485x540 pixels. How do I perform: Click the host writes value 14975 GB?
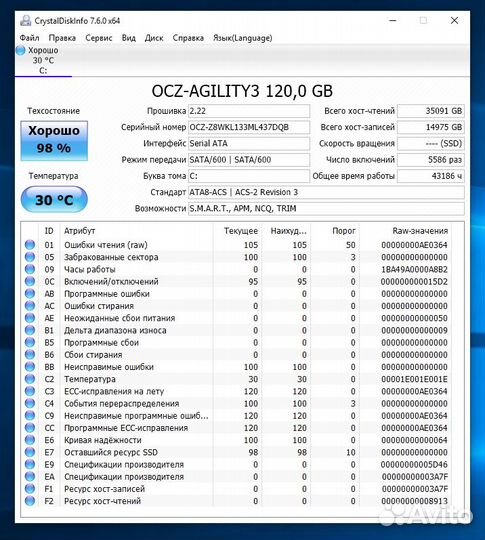[x=431, y=127]
